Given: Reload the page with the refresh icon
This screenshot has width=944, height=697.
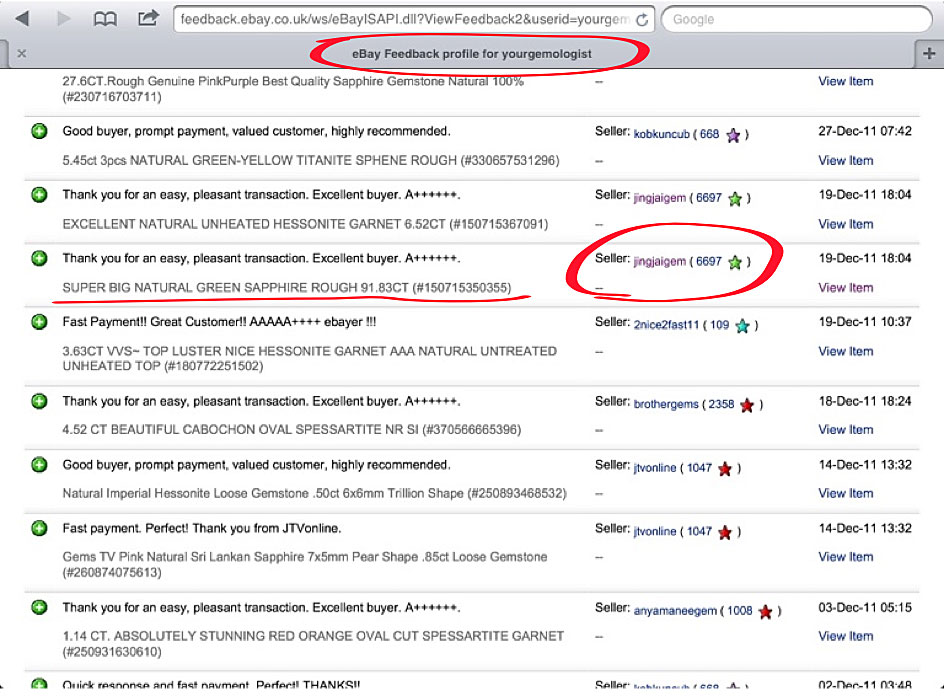Looking at the screenshot, I should click(642, 20).
